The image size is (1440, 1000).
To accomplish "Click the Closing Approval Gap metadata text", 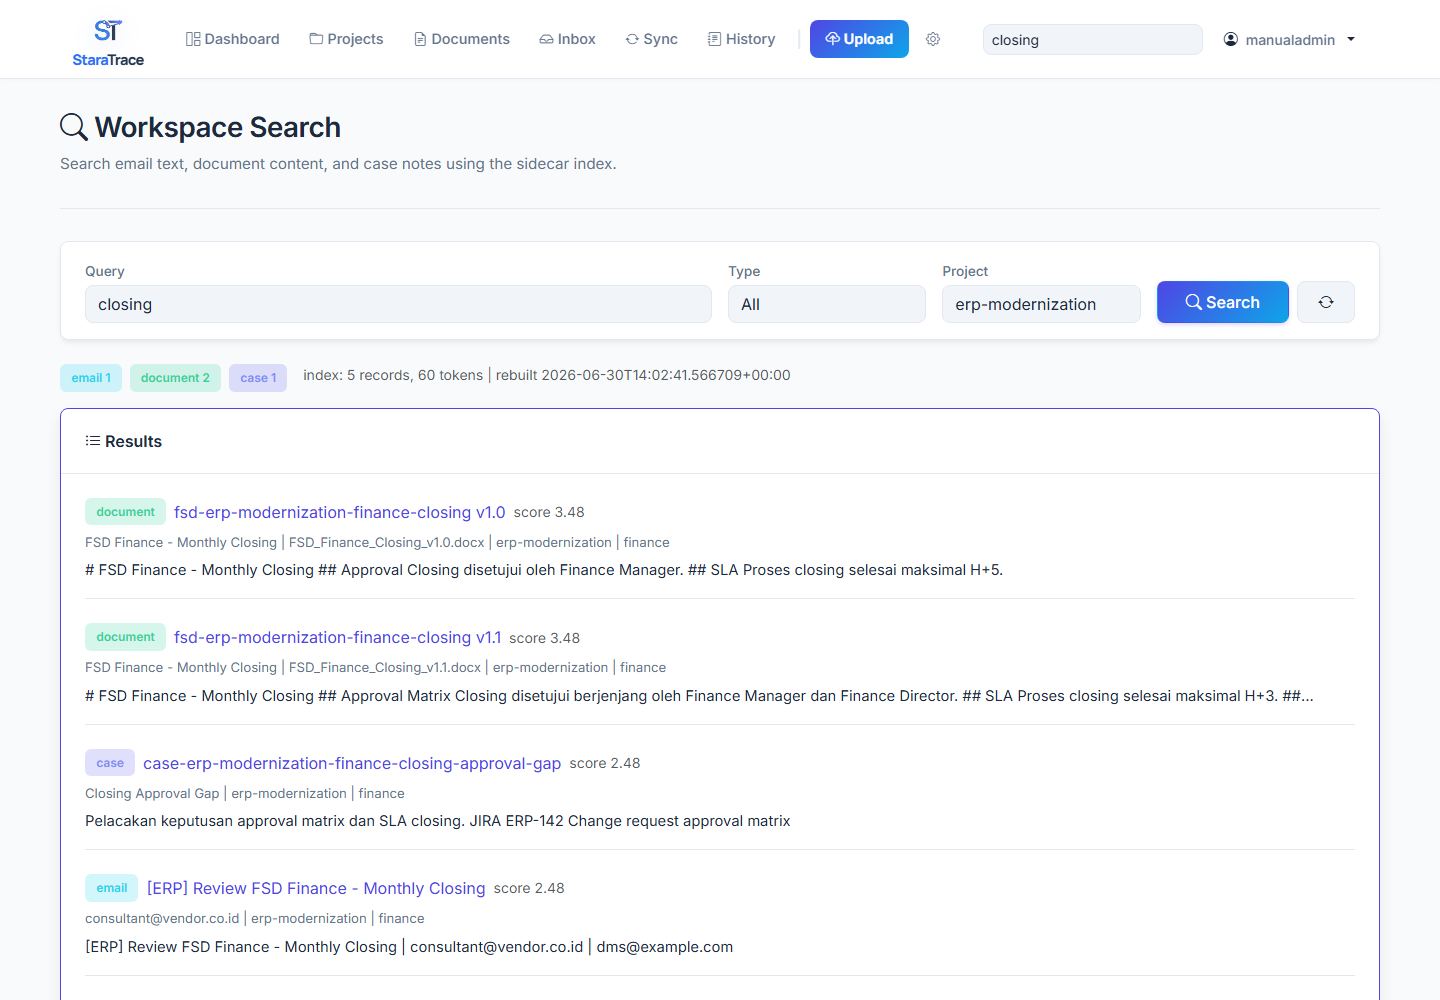I will [152, 793].
